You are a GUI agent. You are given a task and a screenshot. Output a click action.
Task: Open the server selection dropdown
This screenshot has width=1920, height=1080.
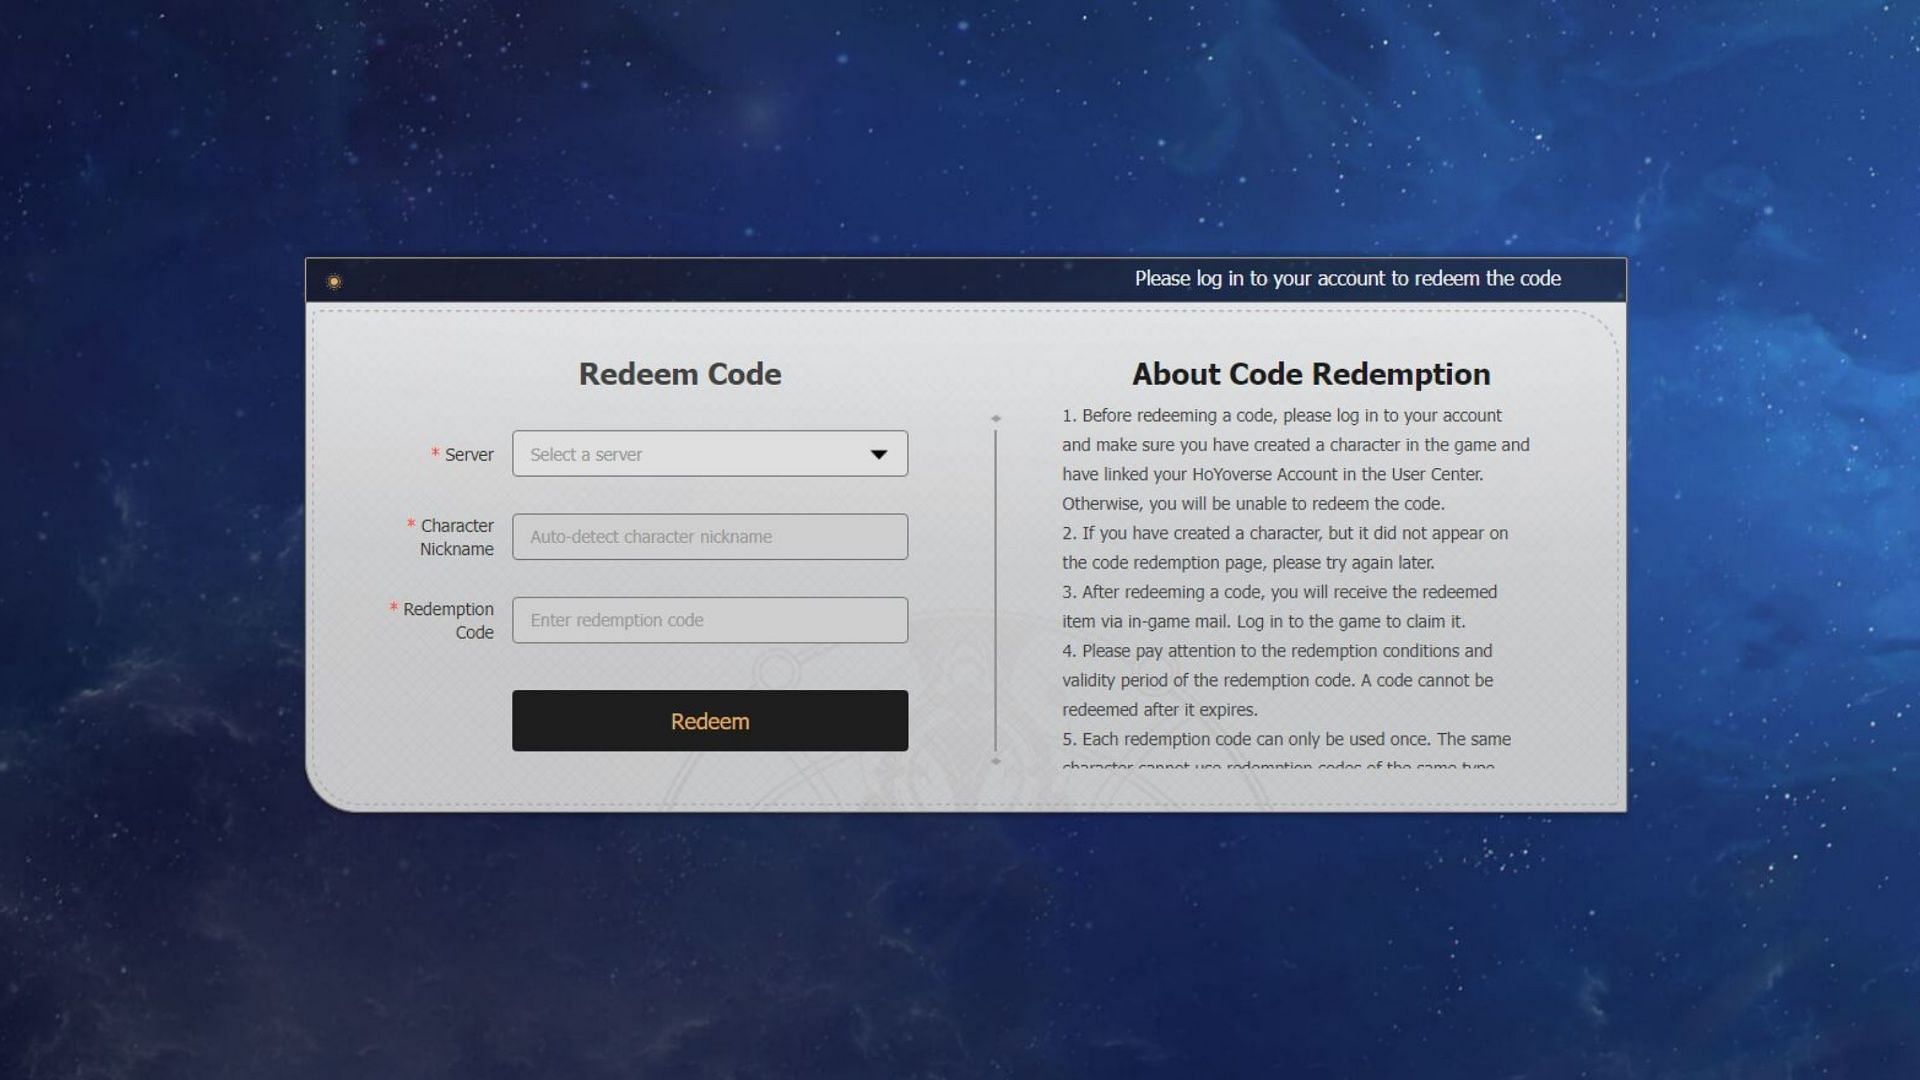709,454
